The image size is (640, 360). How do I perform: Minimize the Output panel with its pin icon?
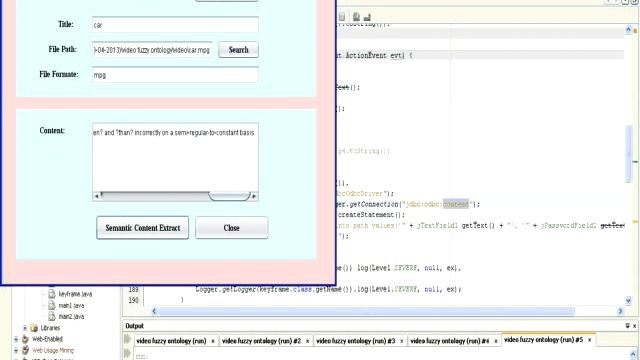pyautogui.click(x=627, y=326)
